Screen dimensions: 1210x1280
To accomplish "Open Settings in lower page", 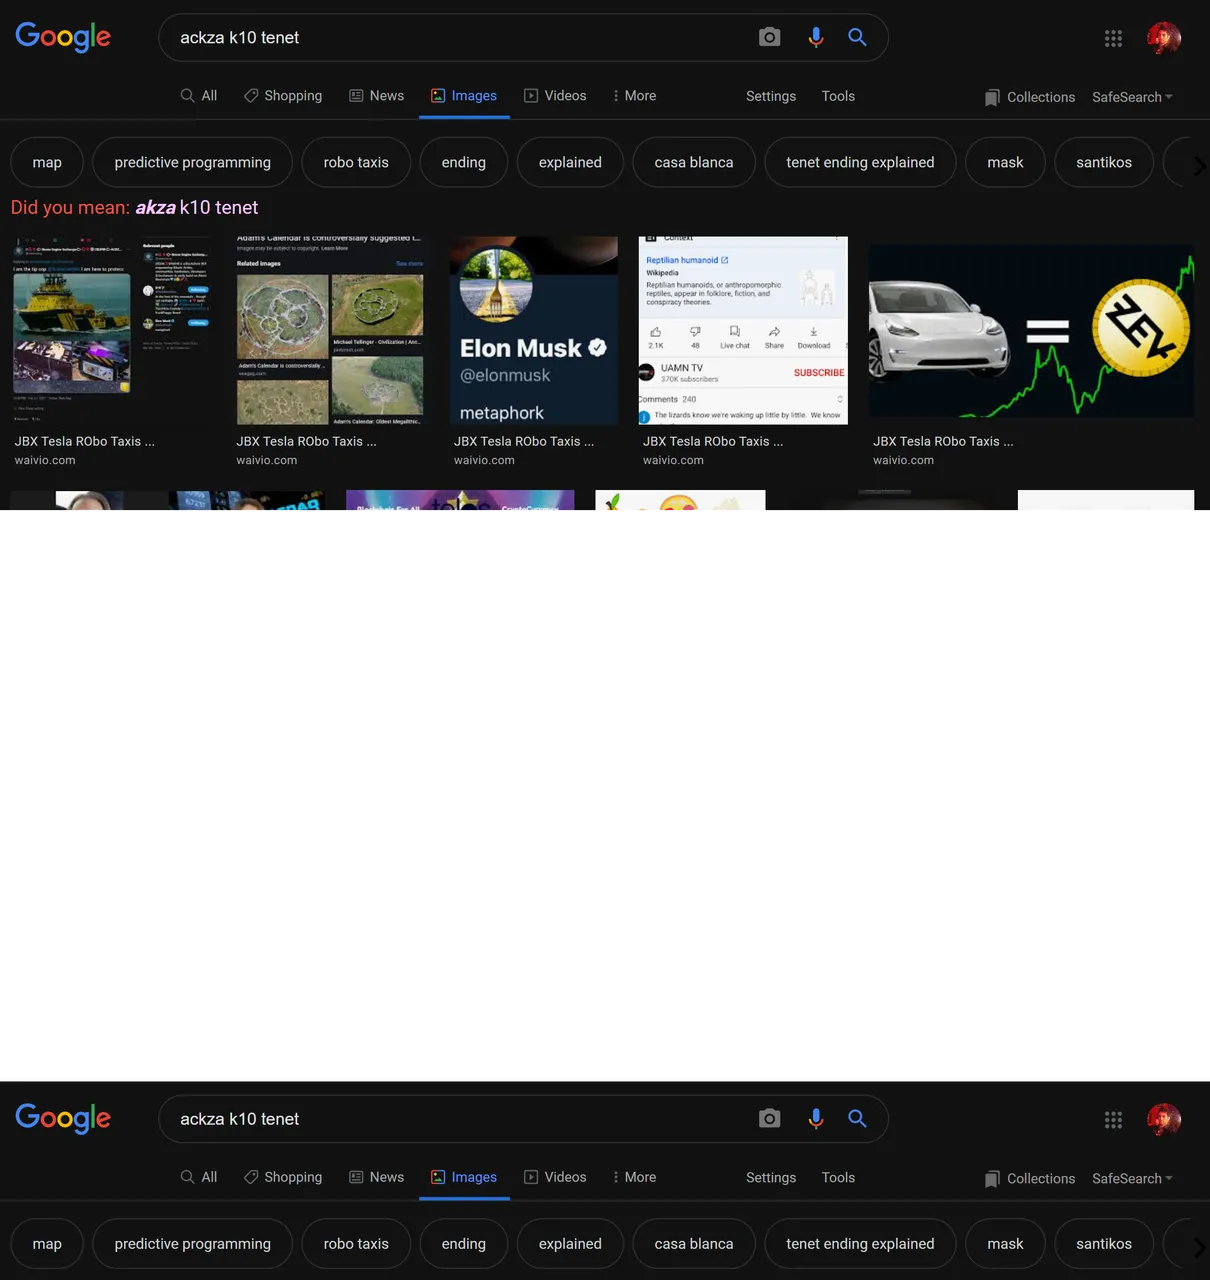I will point(771,1177).
